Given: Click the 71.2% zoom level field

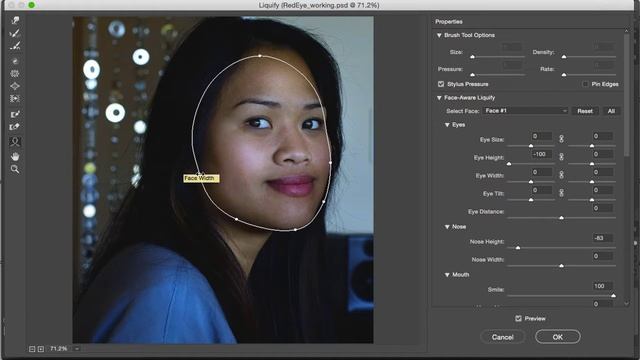Looking at the screenshot, I should coord(59,349).
